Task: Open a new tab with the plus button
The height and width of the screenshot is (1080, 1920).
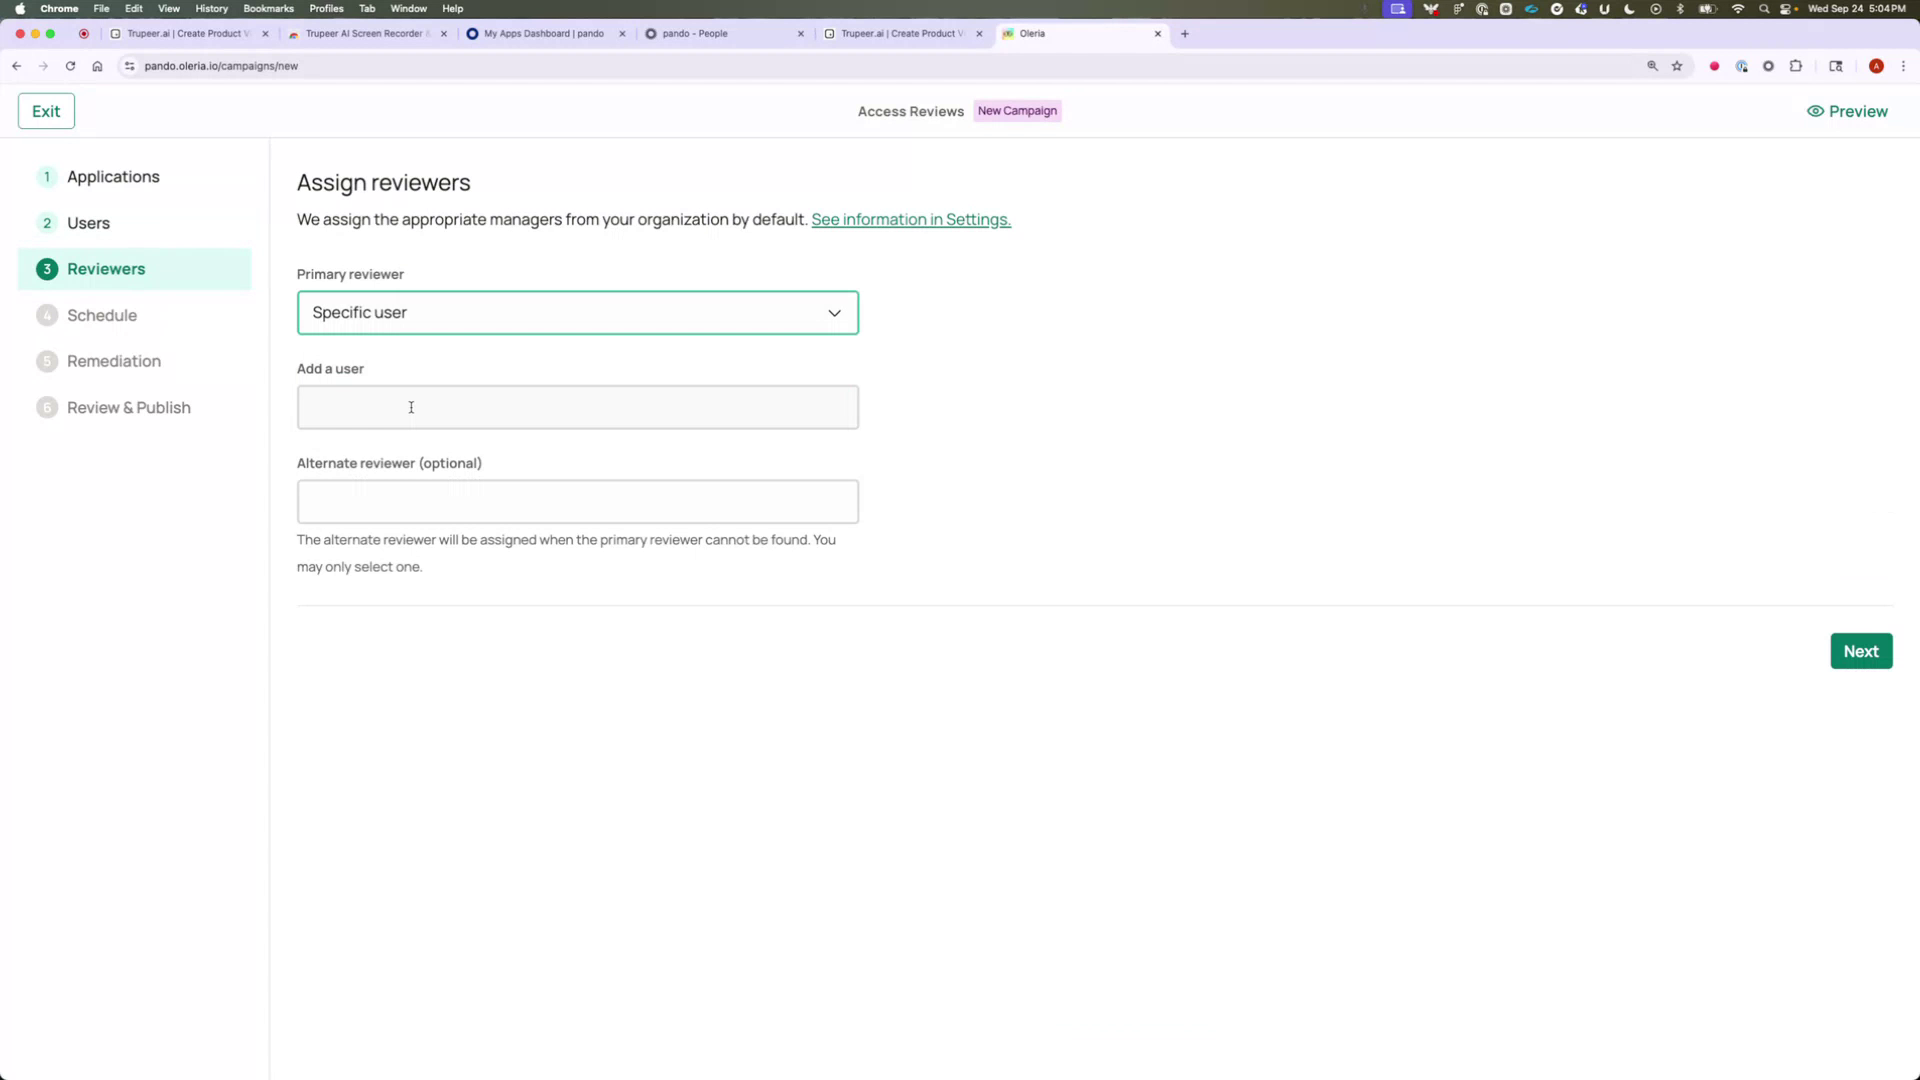Action: [x=1184, y=33]
